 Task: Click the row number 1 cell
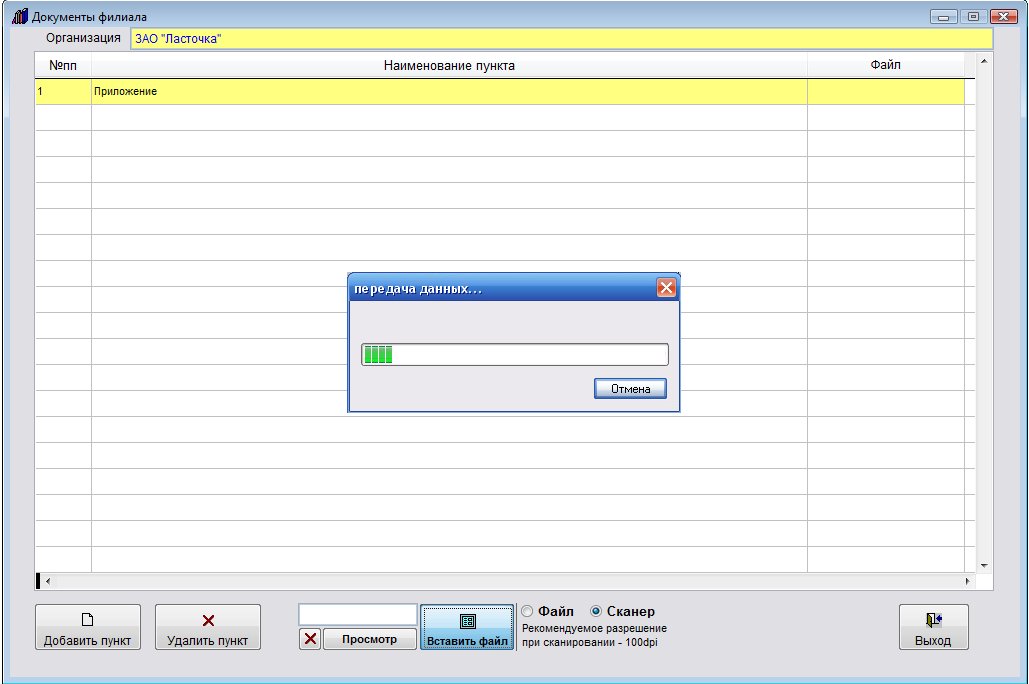click(63, 91)
